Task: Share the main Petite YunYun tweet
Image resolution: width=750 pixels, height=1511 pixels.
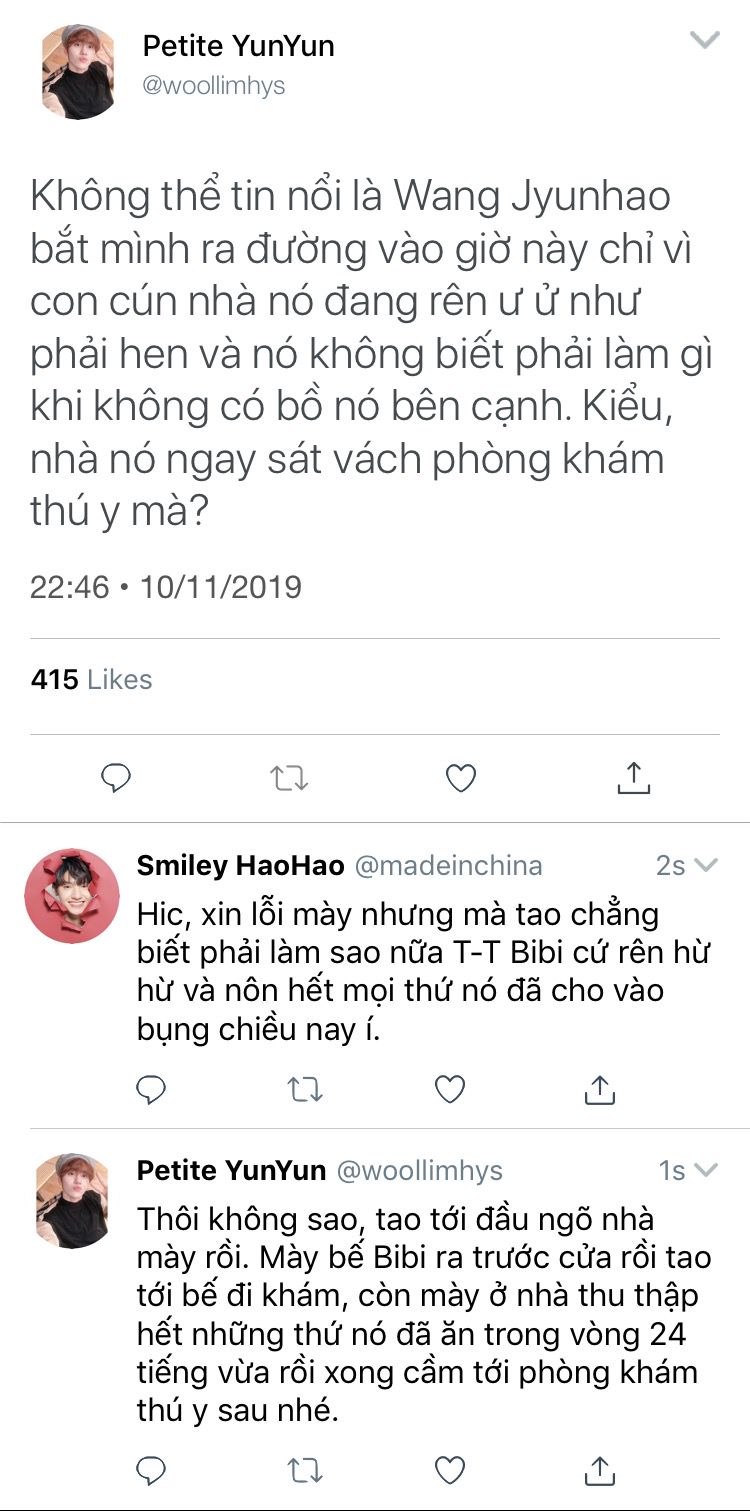Action: click(634, 777)
